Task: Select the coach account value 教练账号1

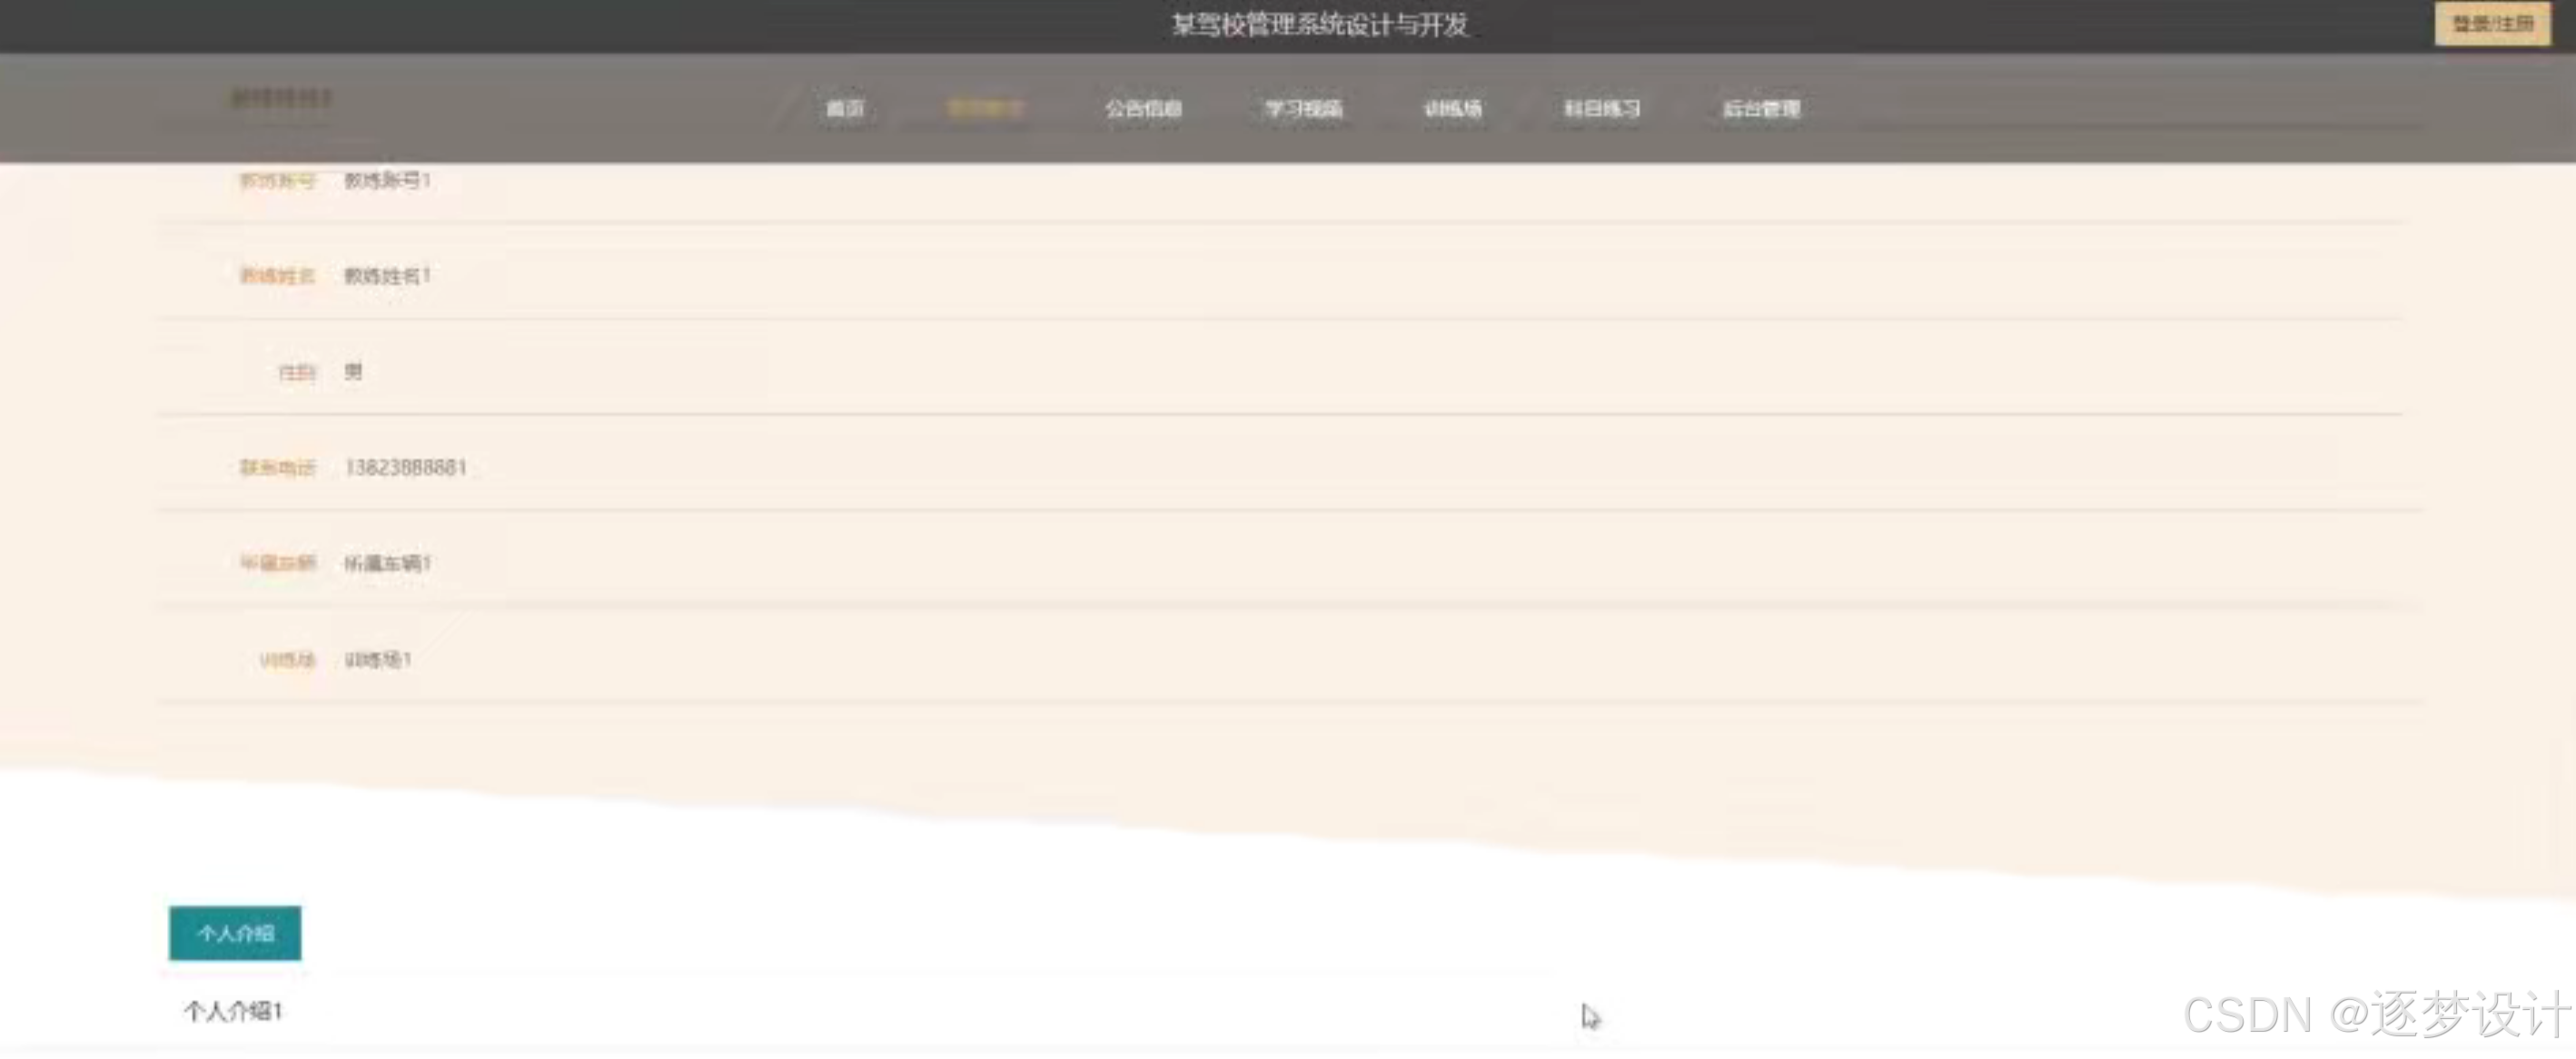Action: [388, 182]
